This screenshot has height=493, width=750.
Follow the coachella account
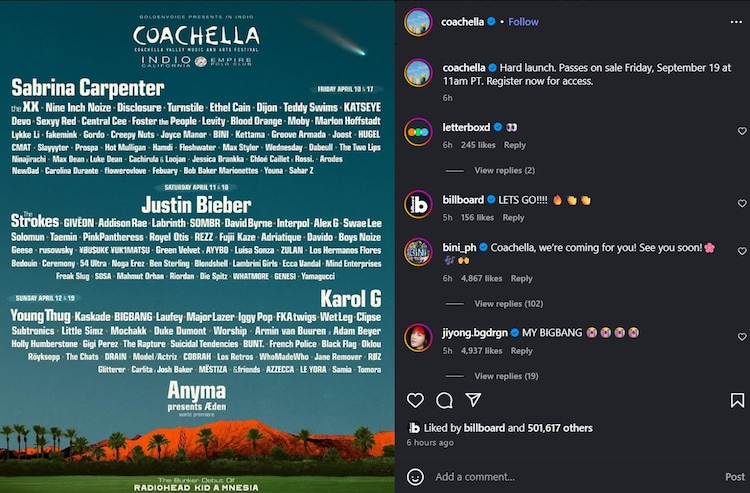click(x=523, y=22)
